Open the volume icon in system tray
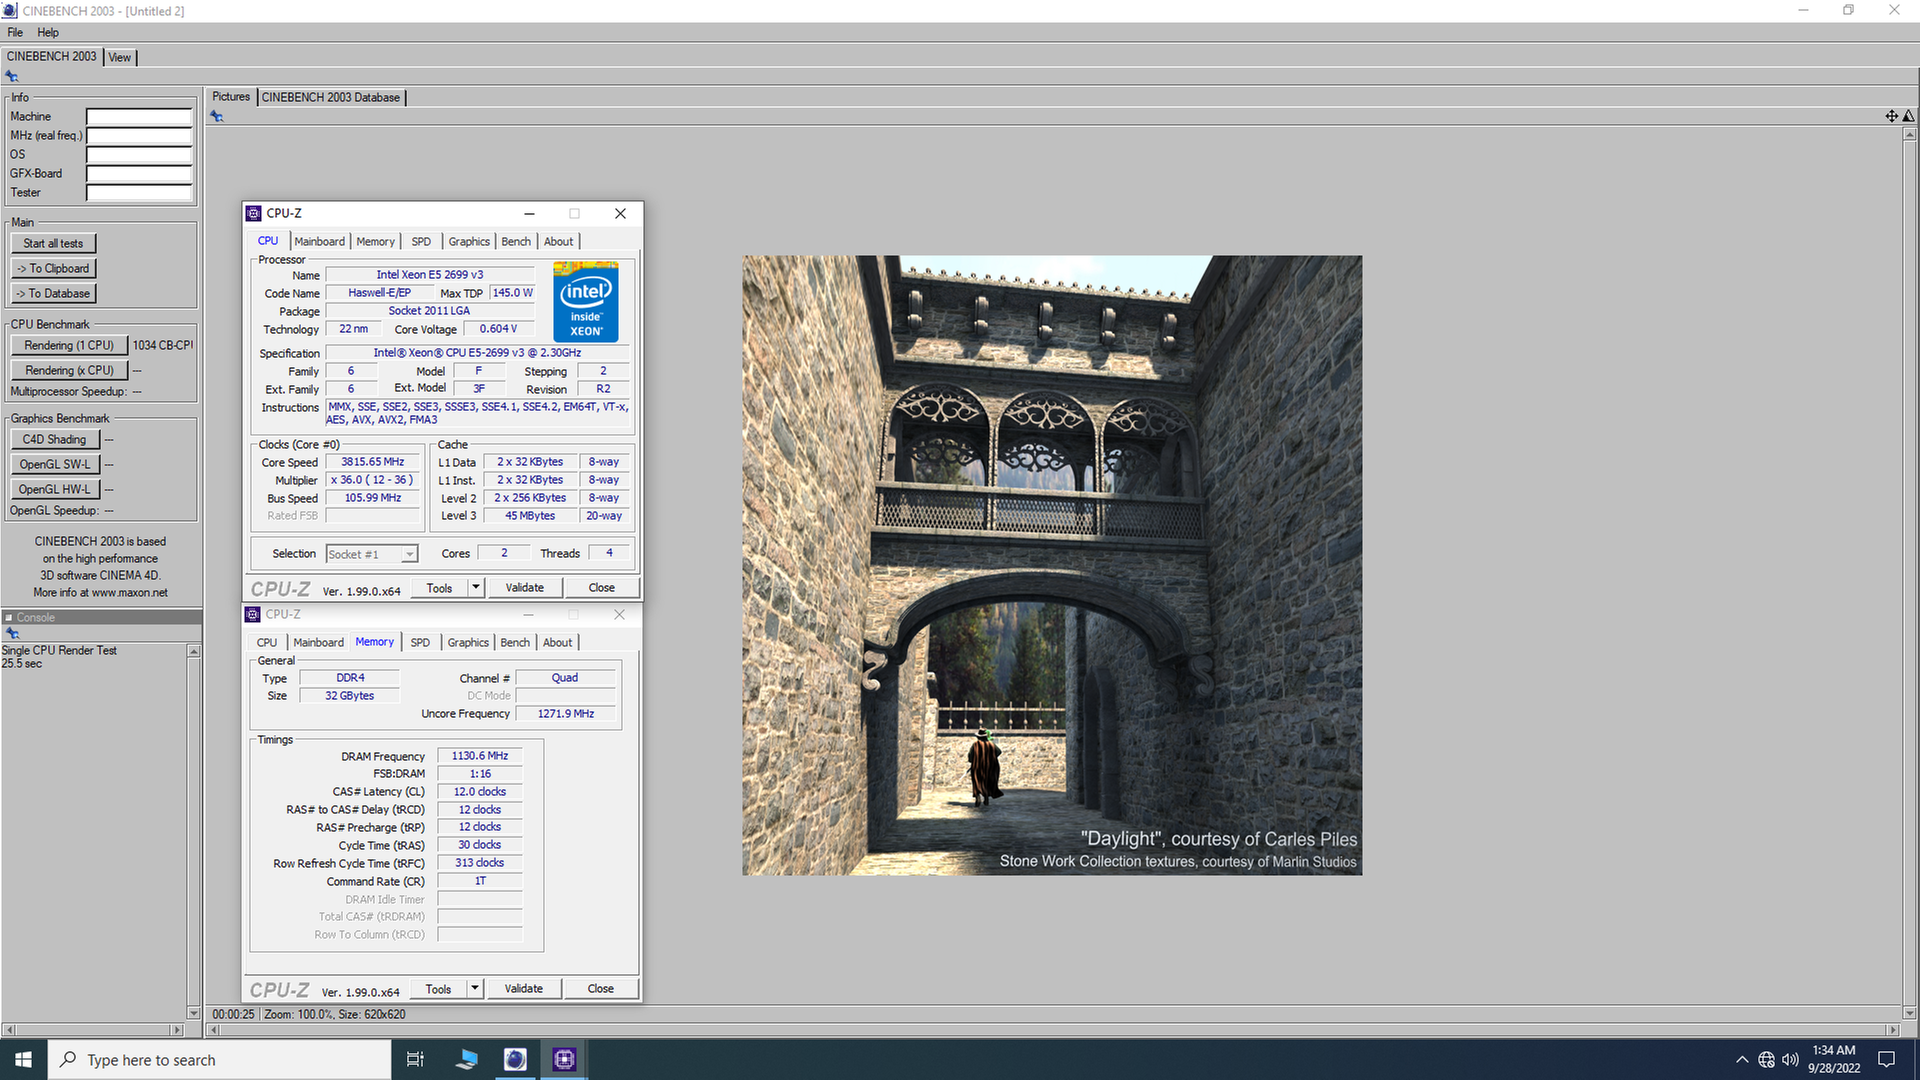Screen dimensions: 1920x1080 pos(1790,1059)
